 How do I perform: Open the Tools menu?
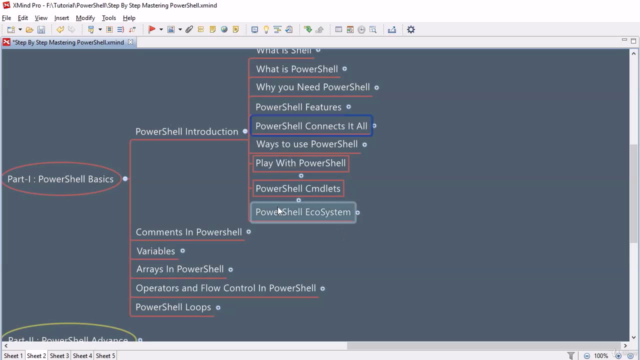coord(109,18)
